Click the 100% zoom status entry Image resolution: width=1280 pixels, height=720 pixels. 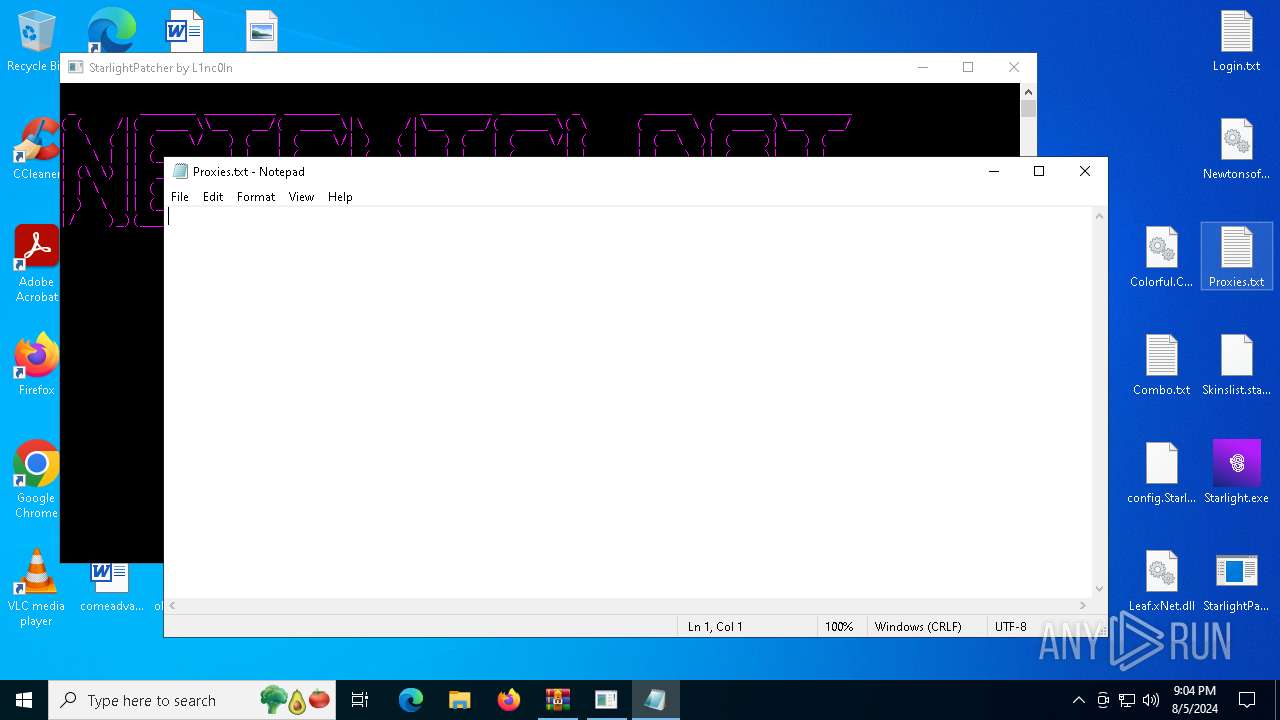pos(839,627)
